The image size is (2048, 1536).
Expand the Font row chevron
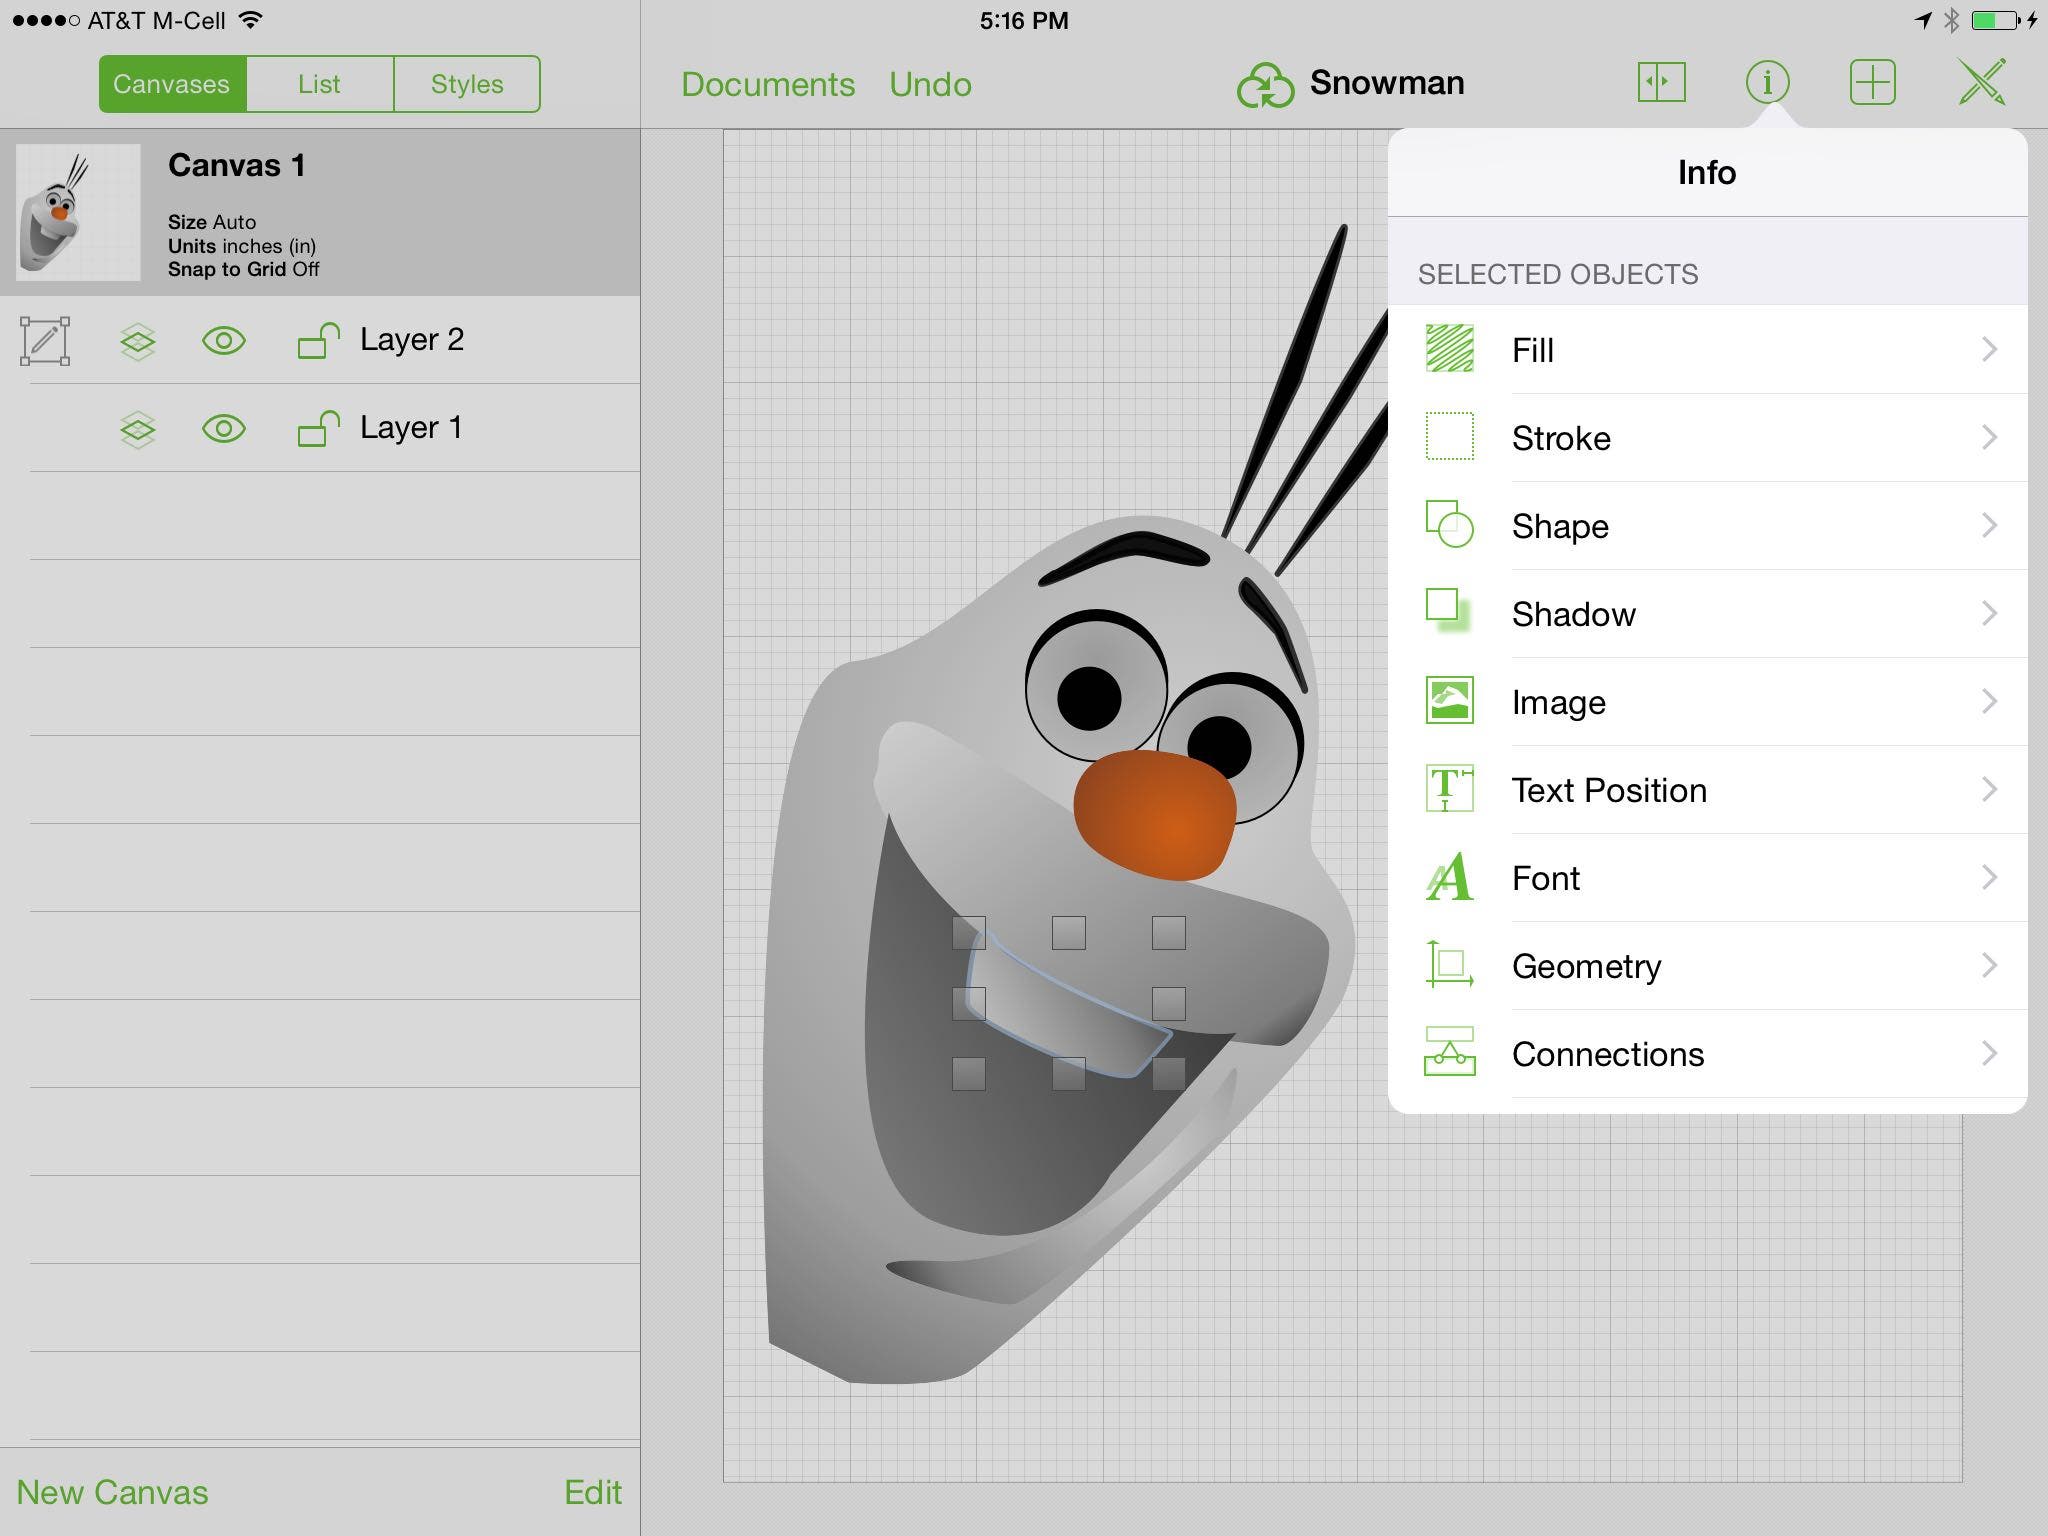[1989, 877]
